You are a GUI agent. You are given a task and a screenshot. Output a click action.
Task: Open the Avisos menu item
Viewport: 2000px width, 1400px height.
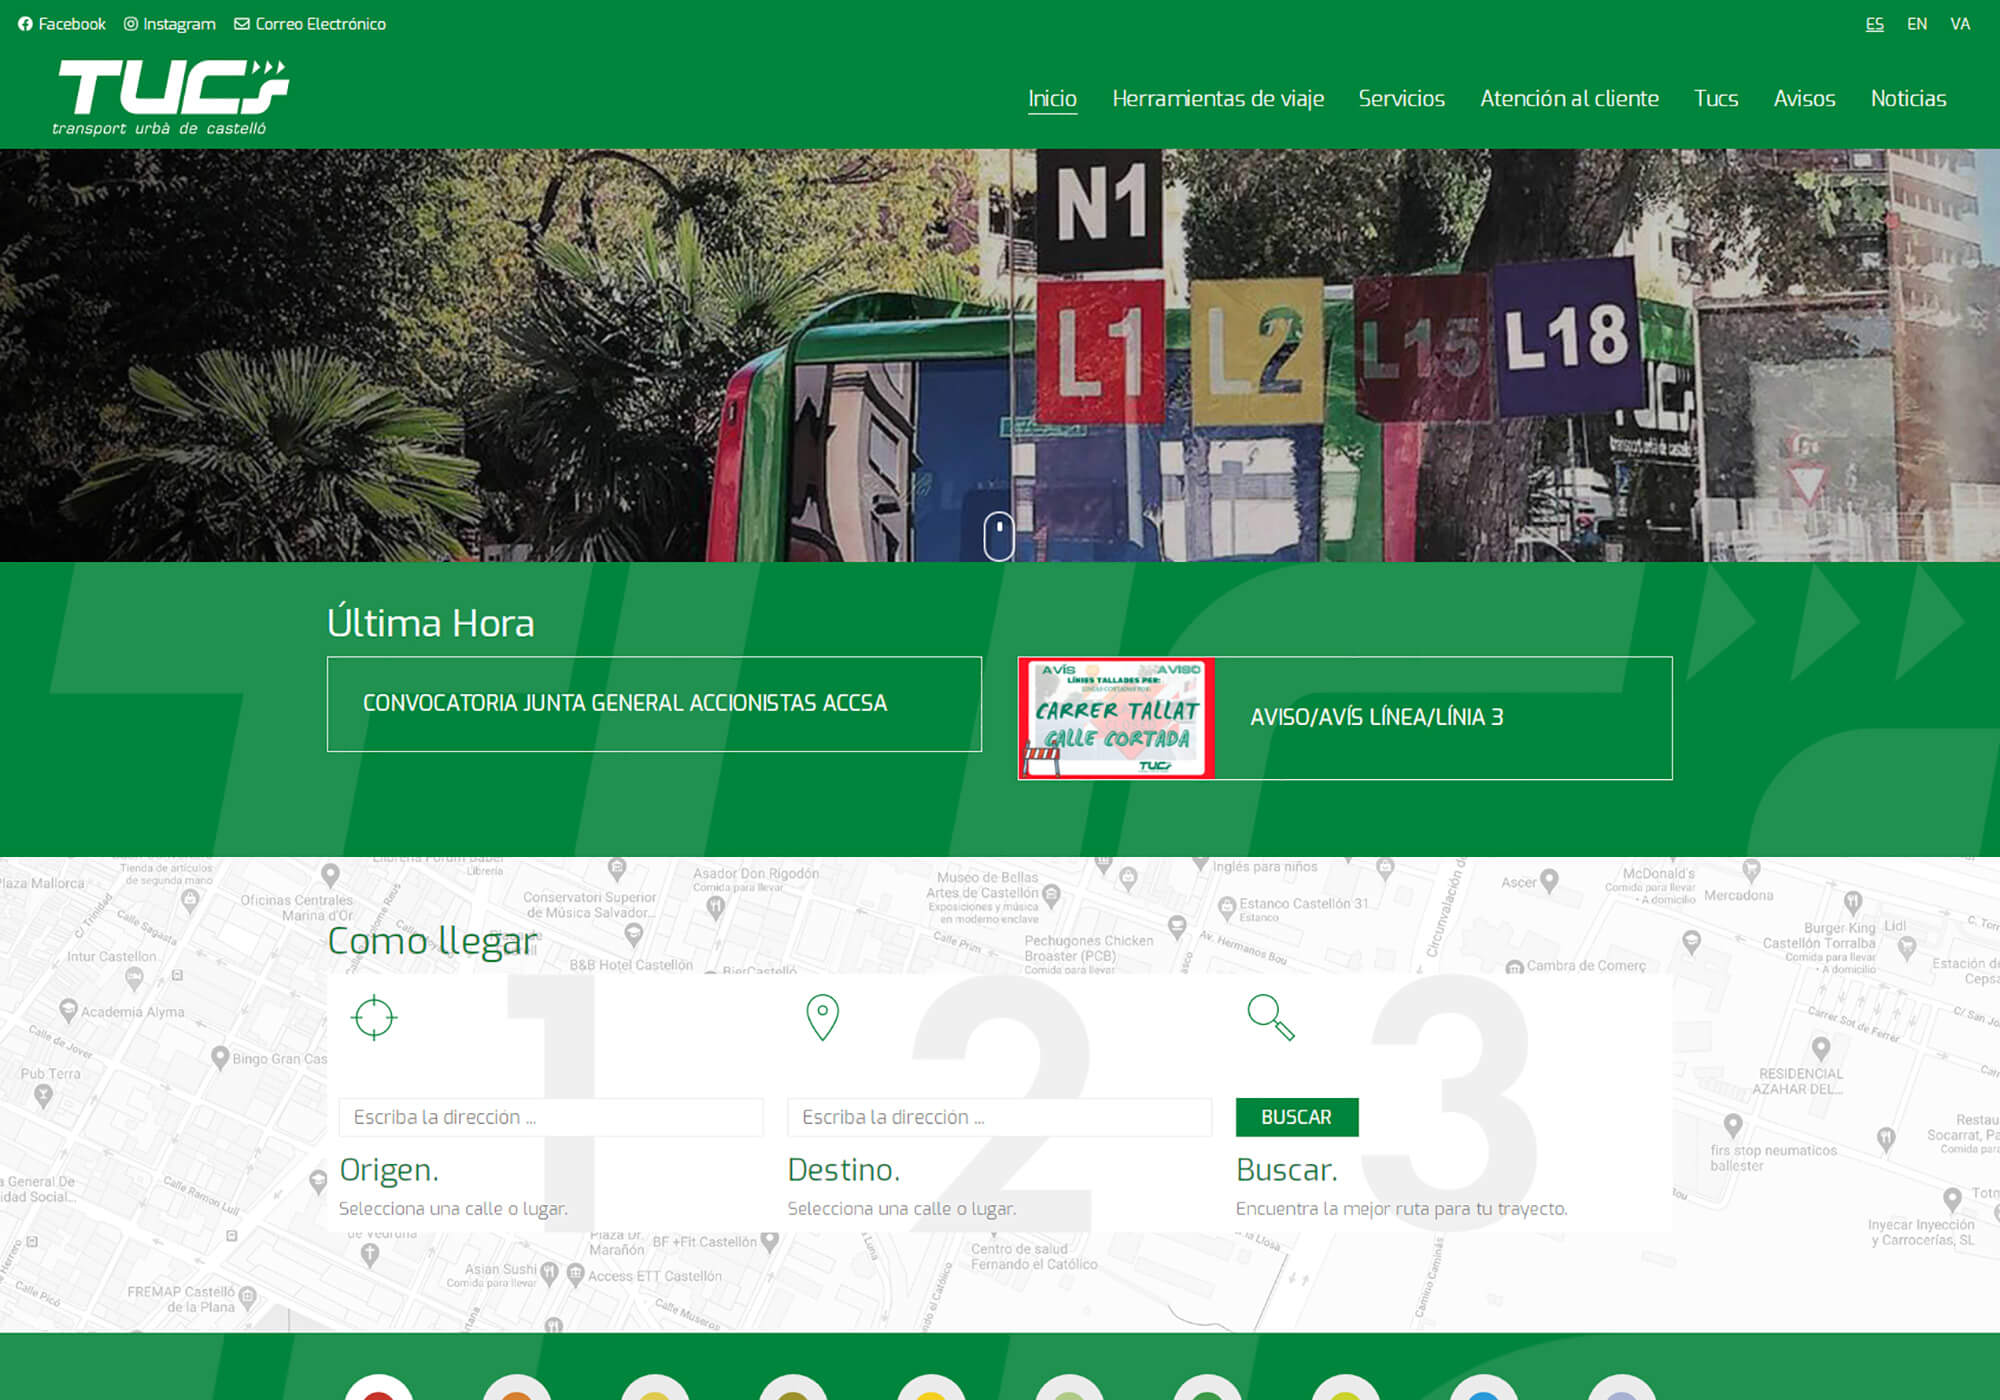coord(1804,98)
